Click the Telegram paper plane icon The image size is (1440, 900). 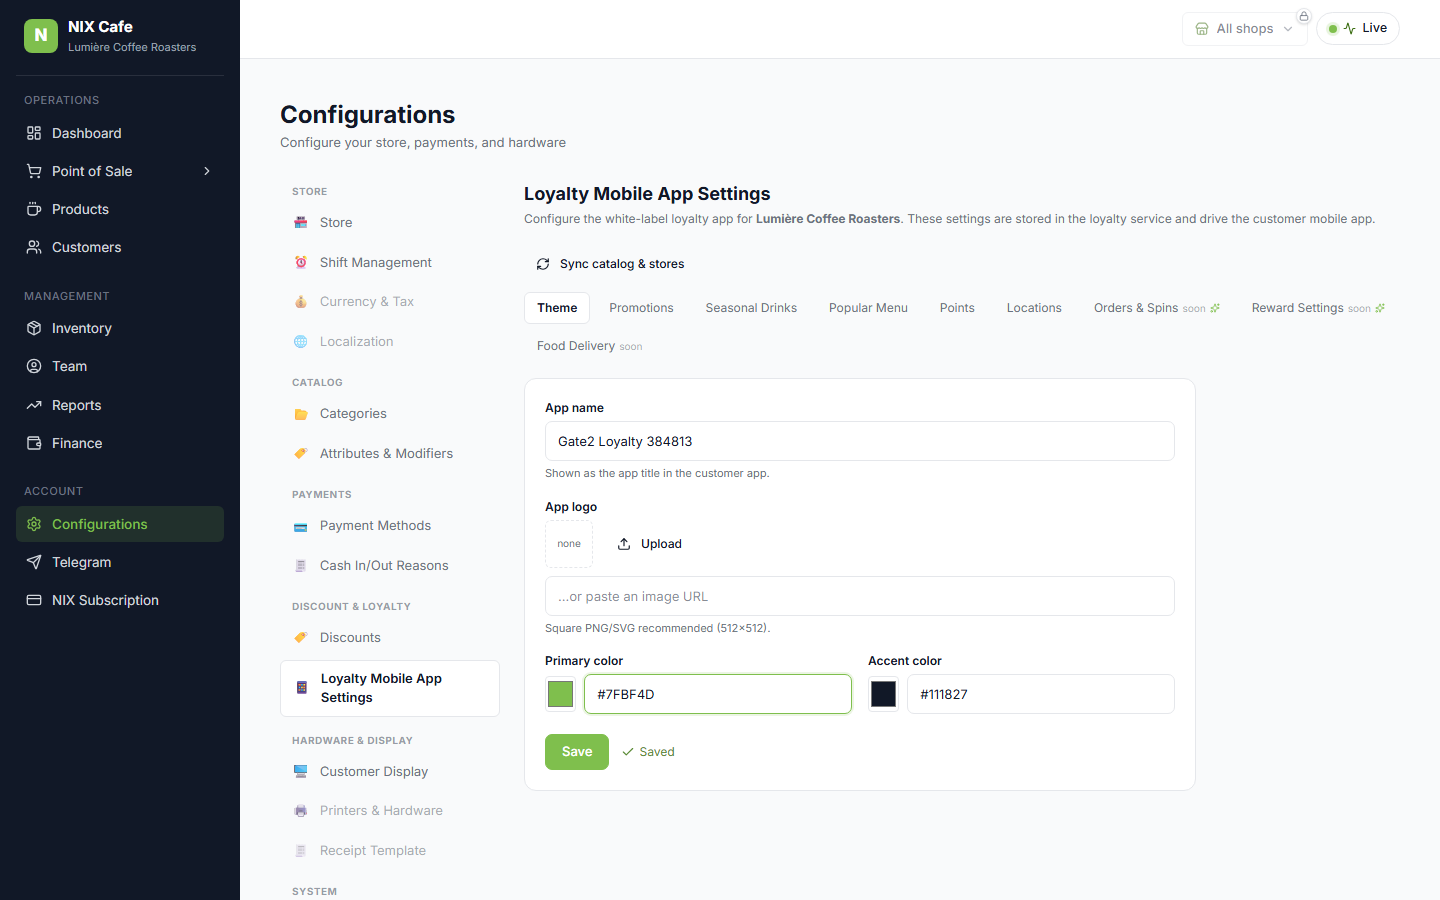(34, 562)
